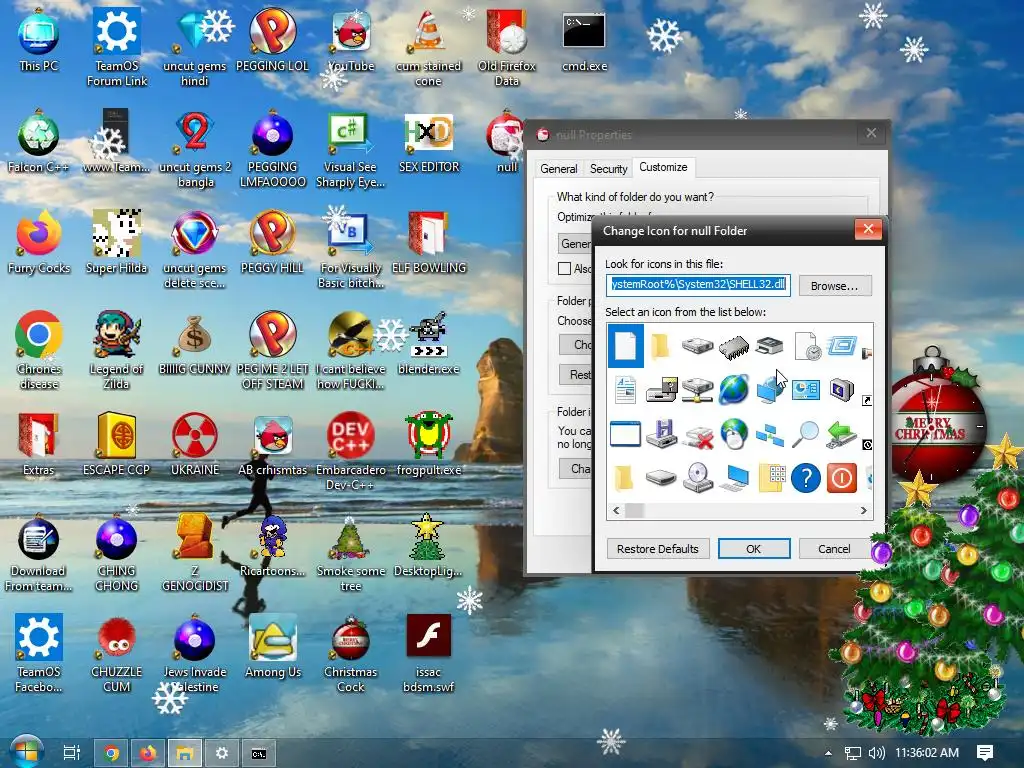Click the TeamOS Forum Link icon
Screen dimensions: 1024x768
click(x=116, y=47)
